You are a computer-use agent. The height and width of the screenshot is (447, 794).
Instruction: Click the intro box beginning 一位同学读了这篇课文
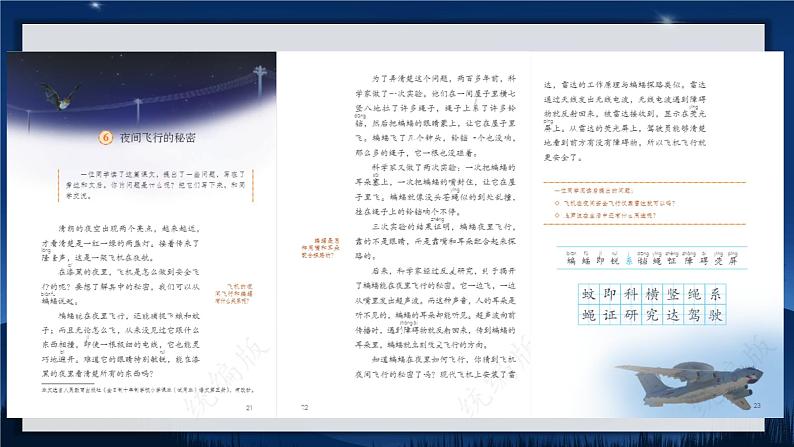tap(155, 185)
